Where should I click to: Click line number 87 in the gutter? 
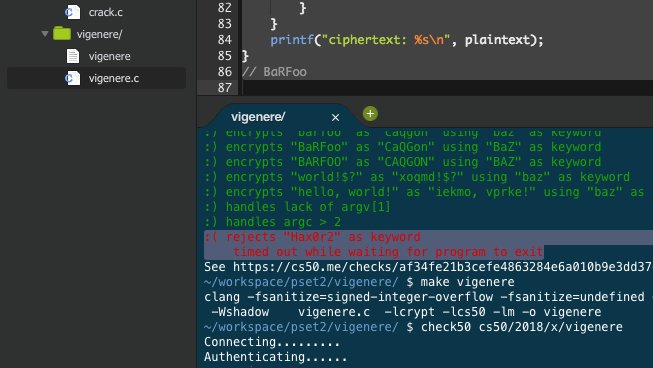[x=224, y=88]
